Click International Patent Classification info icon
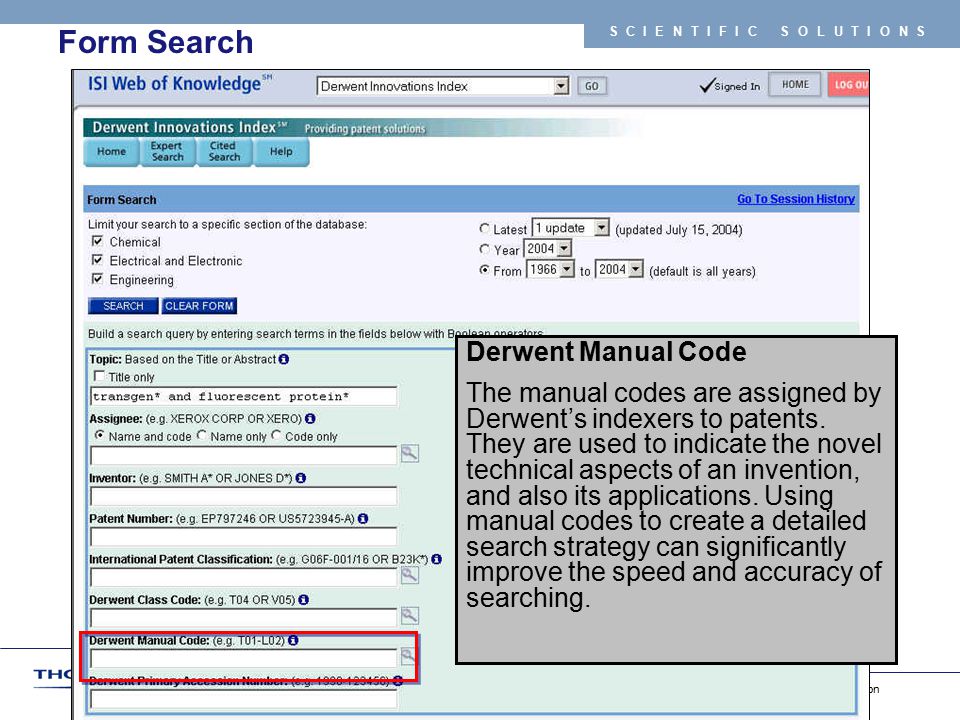Viewport: 960px width, 720px height. click(437, 559)
